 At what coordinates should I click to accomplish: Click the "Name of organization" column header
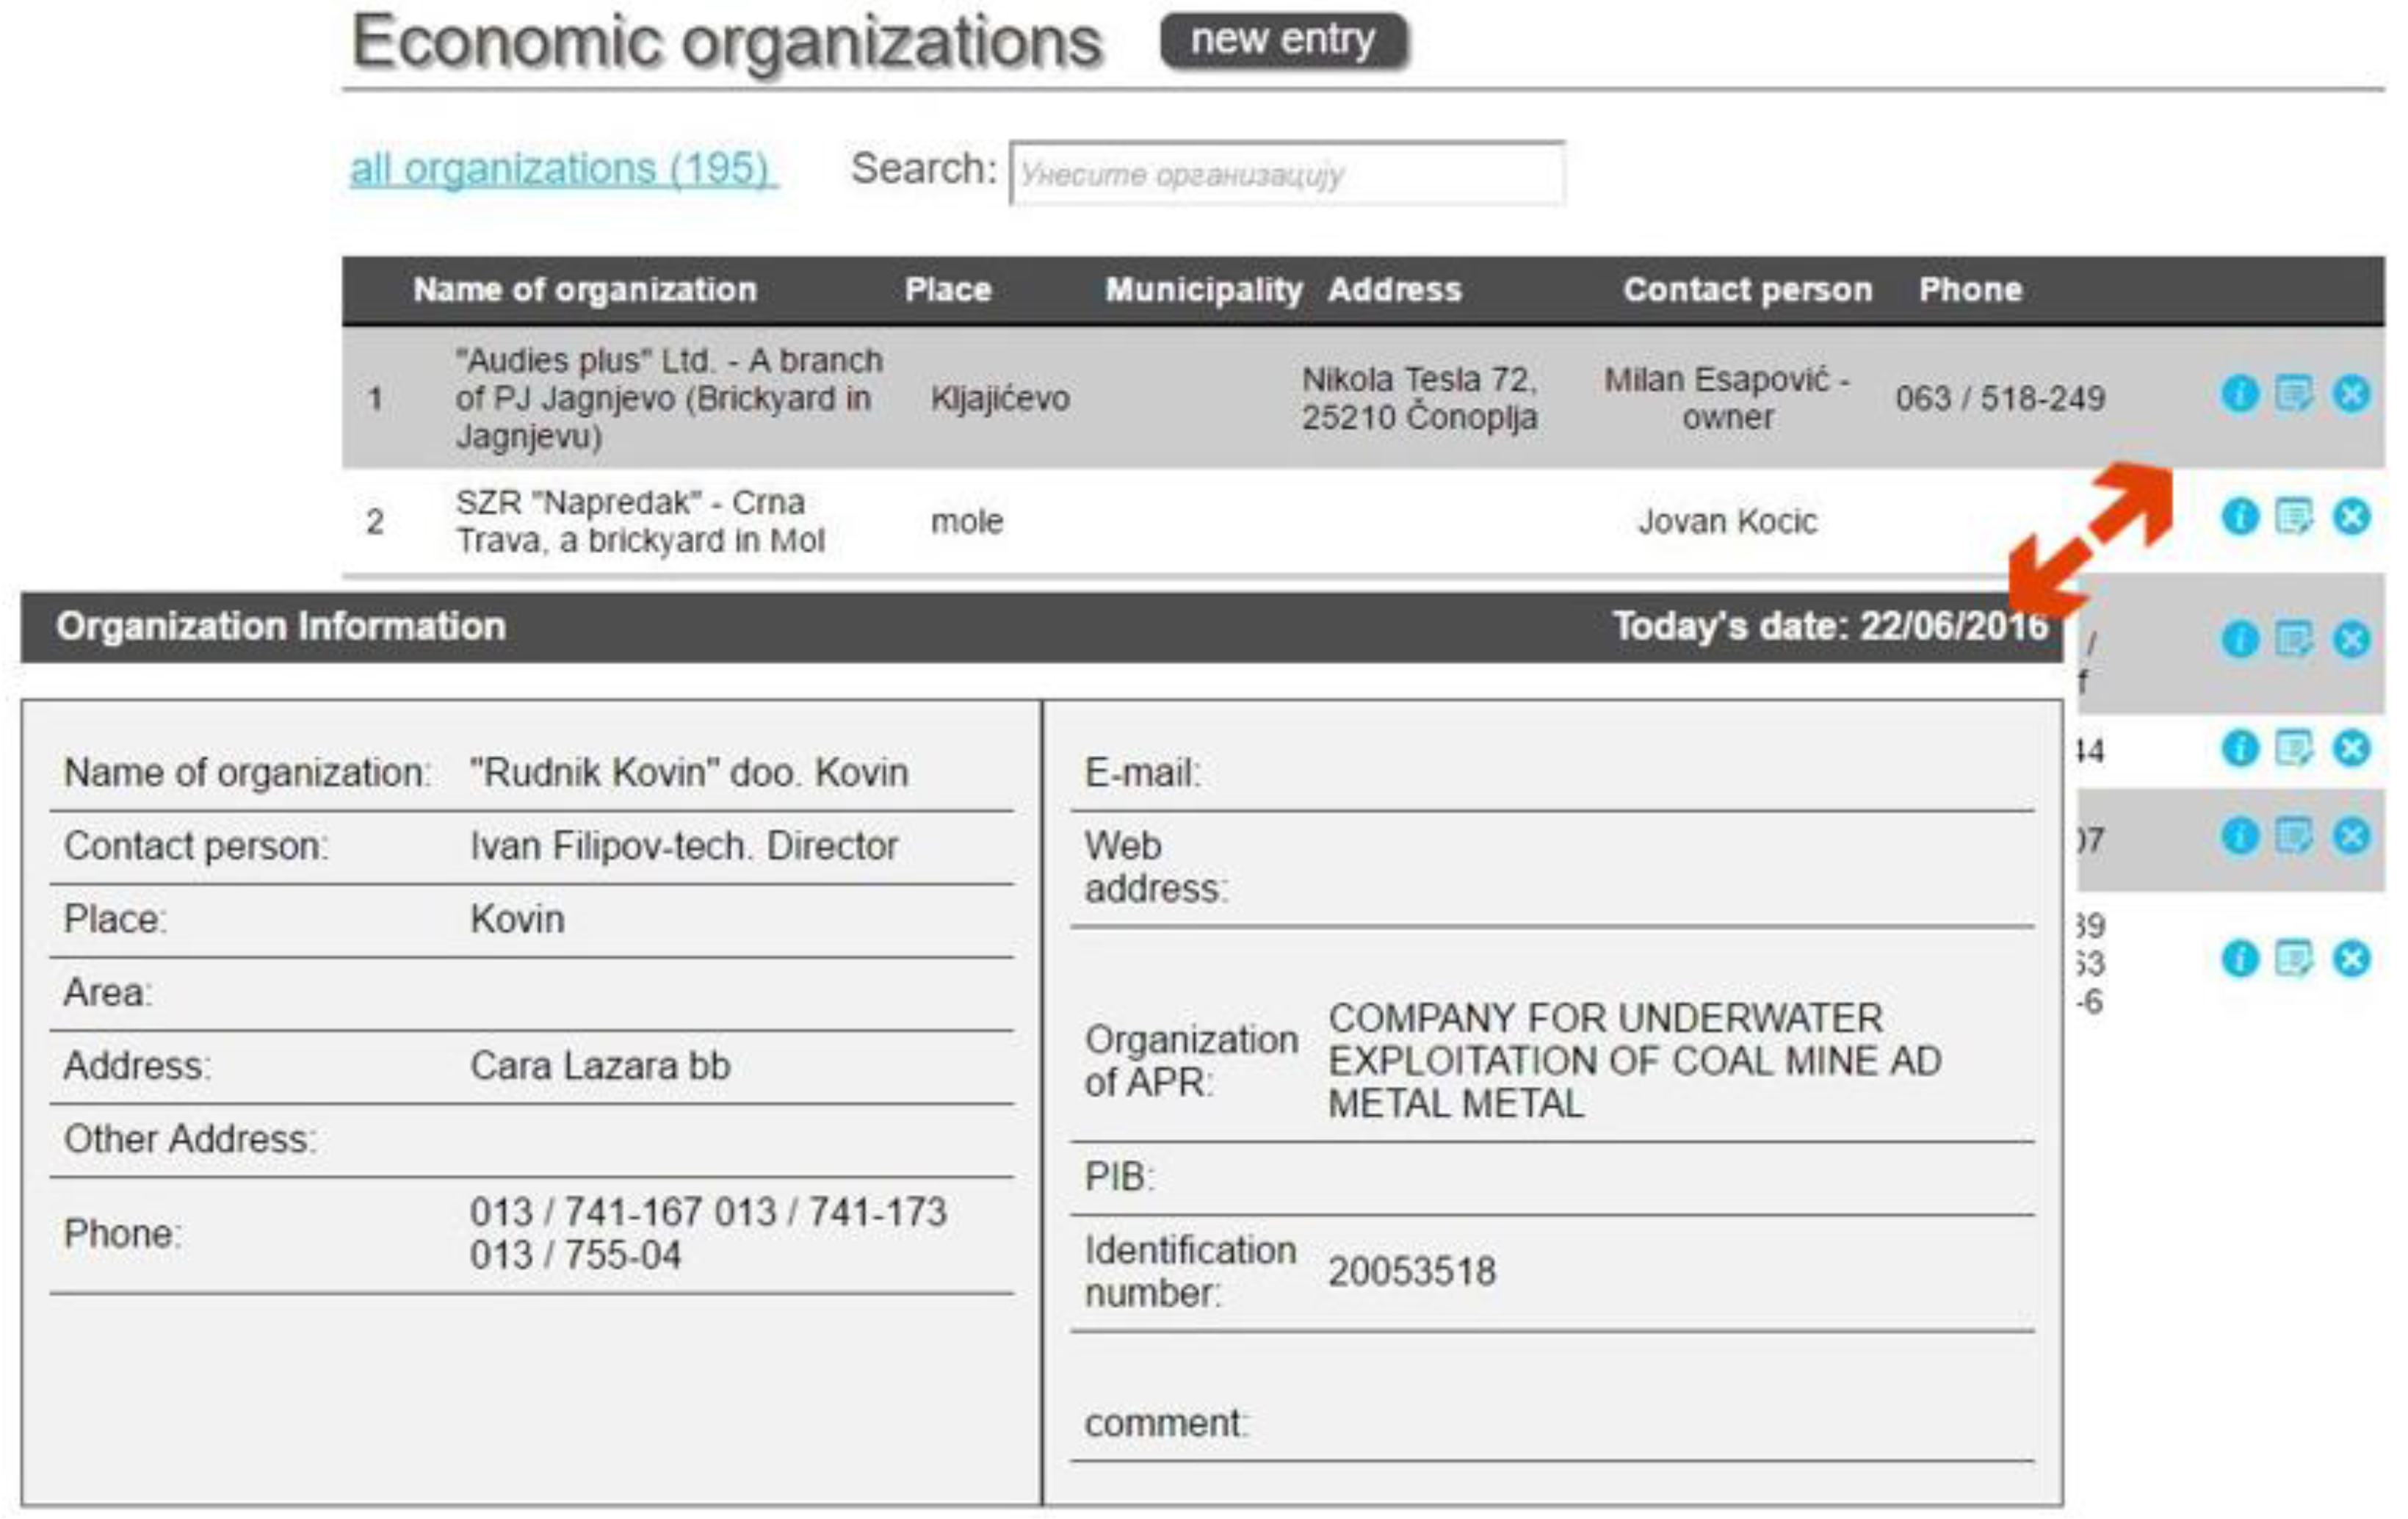585,290
